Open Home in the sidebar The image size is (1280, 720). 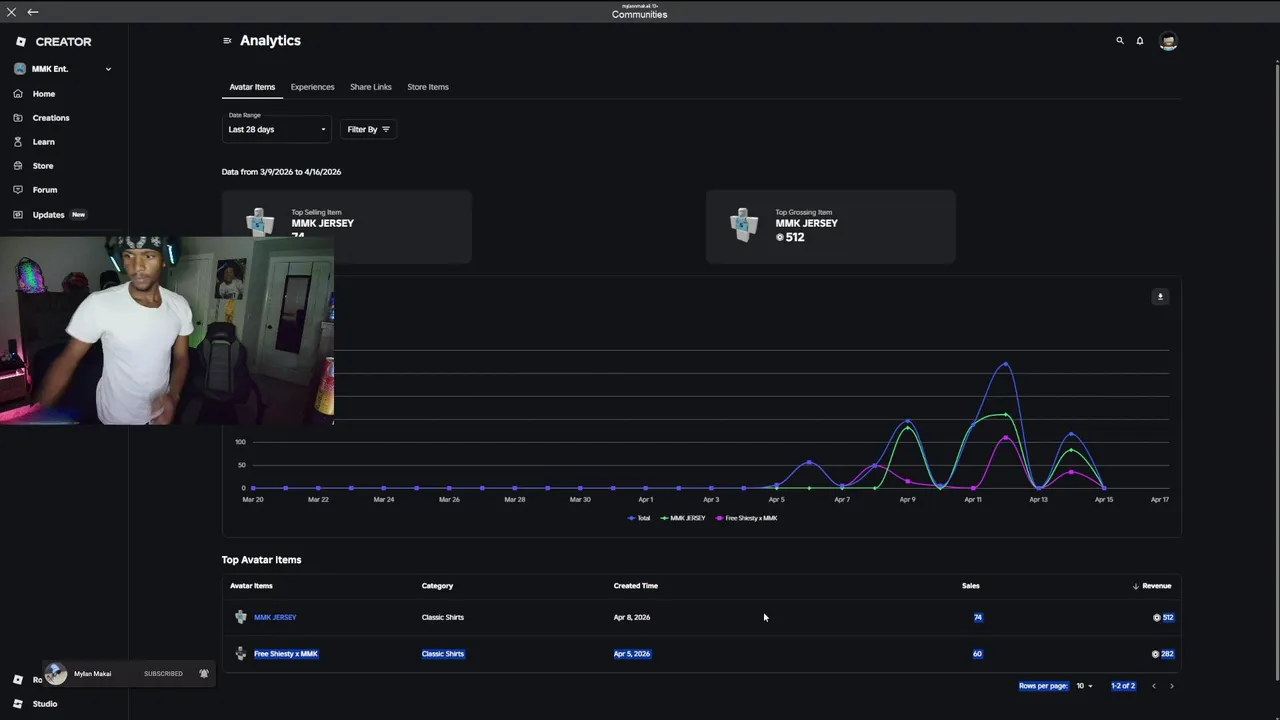(x=44, y=94)
